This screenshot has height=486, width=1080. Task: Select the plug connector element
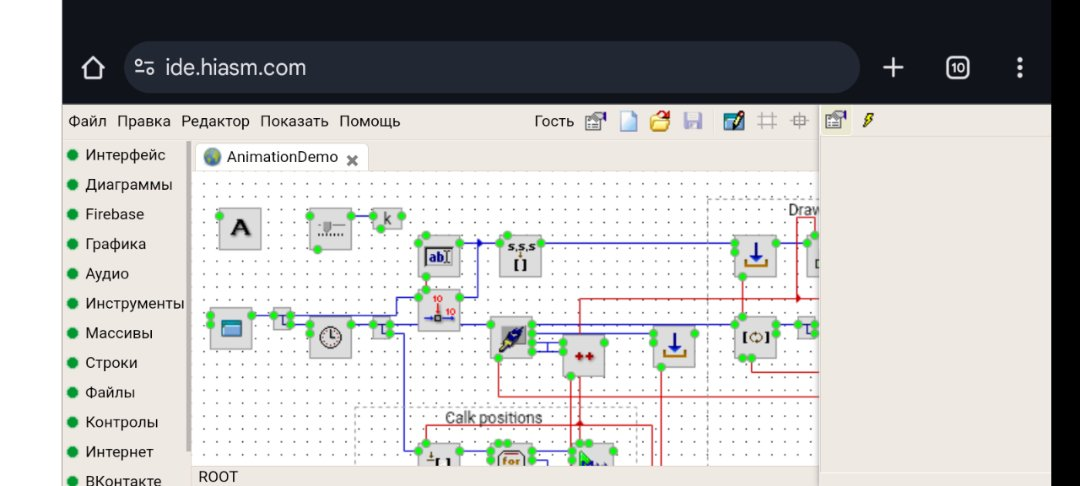[512, 337]
